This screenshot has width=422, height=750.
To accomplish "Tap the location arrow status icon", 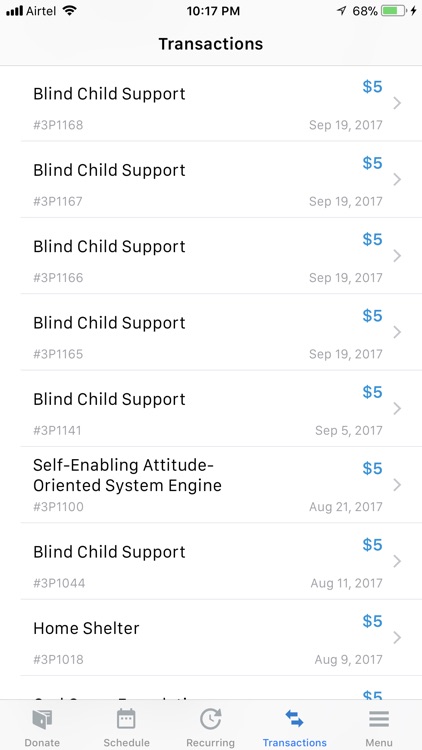I will point(341,11).
